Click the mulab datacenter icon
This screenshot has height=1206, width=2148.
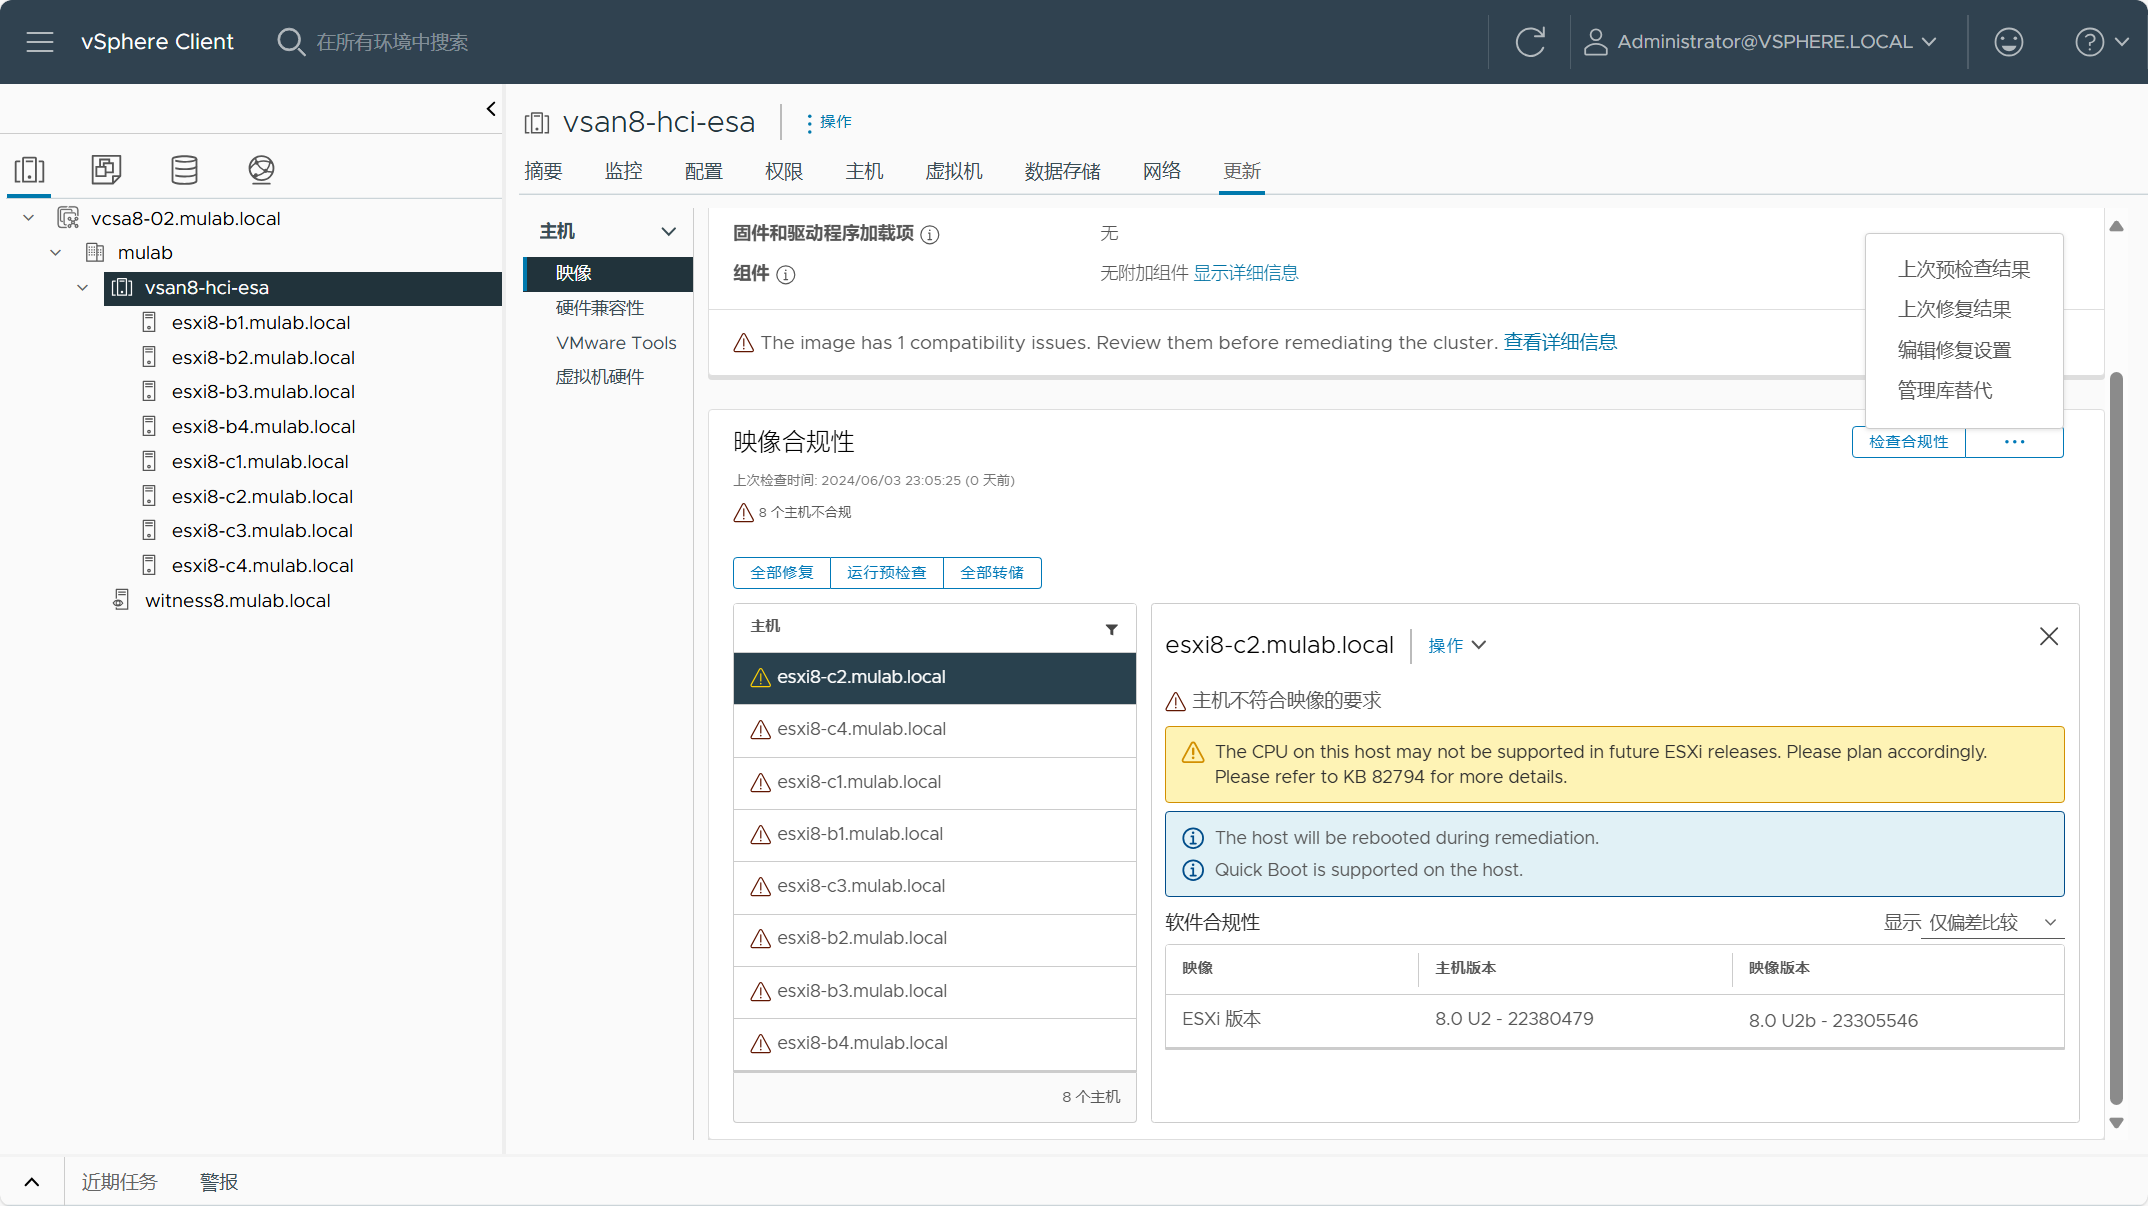point(95,253)
